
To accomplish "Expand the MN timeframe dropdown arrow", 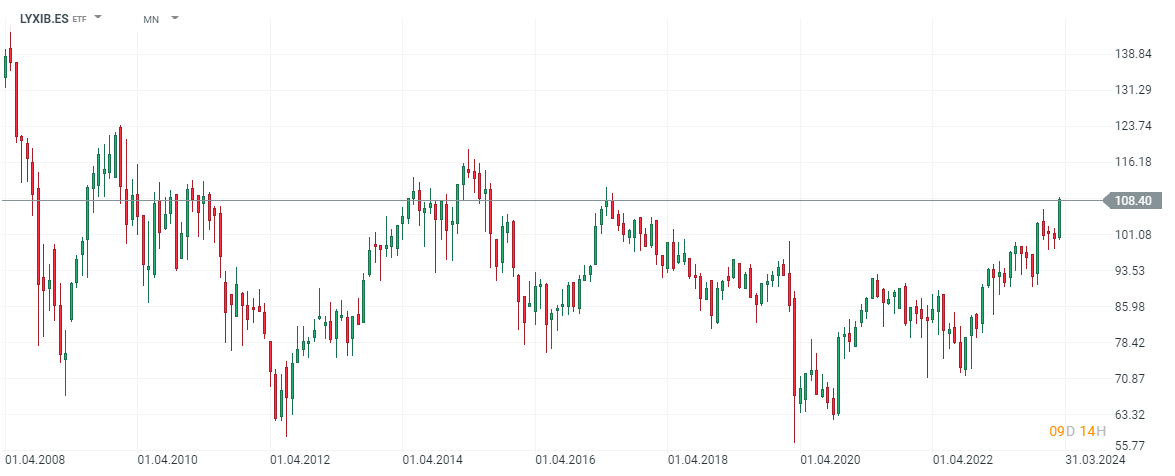I will click(175, 18).
